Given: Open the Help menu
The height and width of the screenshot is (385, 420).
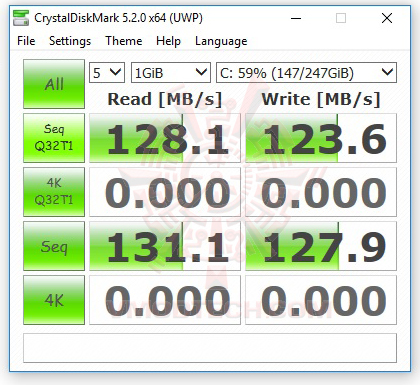Looking at the screenshot, I should click(168, 41).
